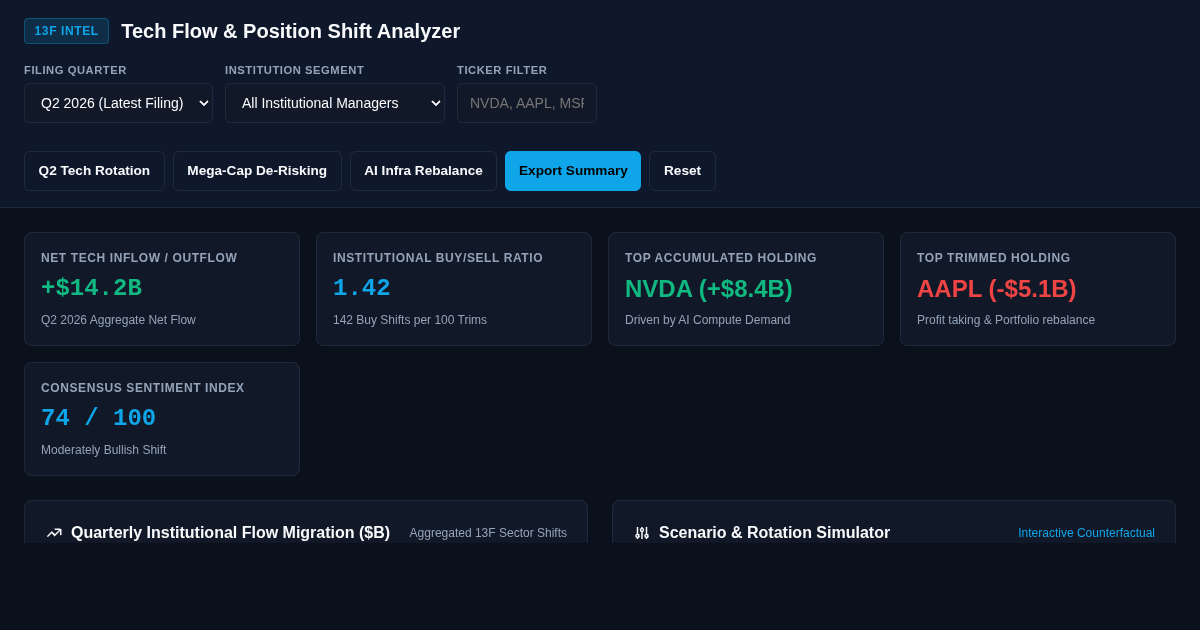Click the Scenario & Rotation Simulator heading
The width and height of the screenshot is (1200, 630).
tap(774, 533)
